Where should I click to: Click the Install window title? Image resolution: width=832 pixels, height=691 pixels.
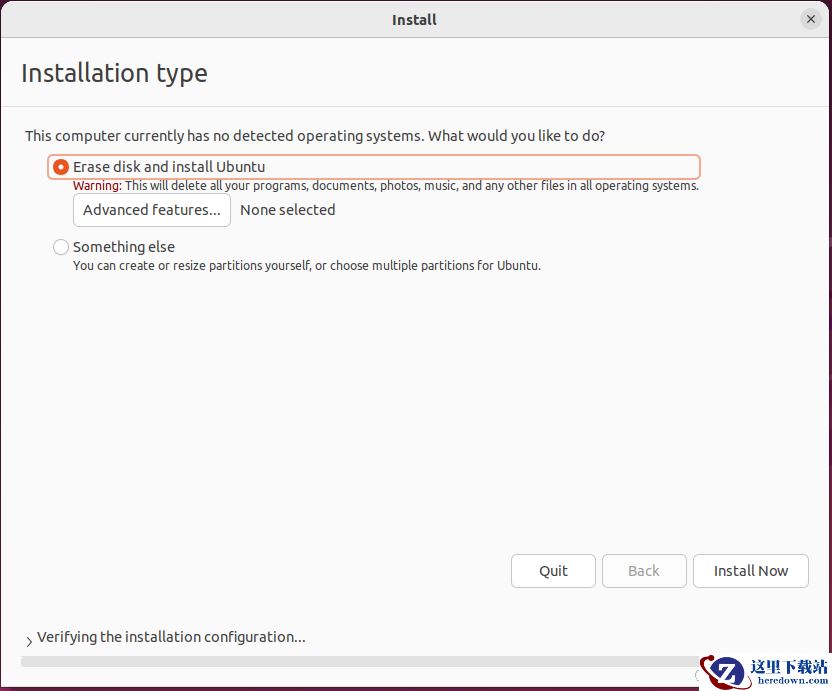pyautogui.click(x=414, y=20)
